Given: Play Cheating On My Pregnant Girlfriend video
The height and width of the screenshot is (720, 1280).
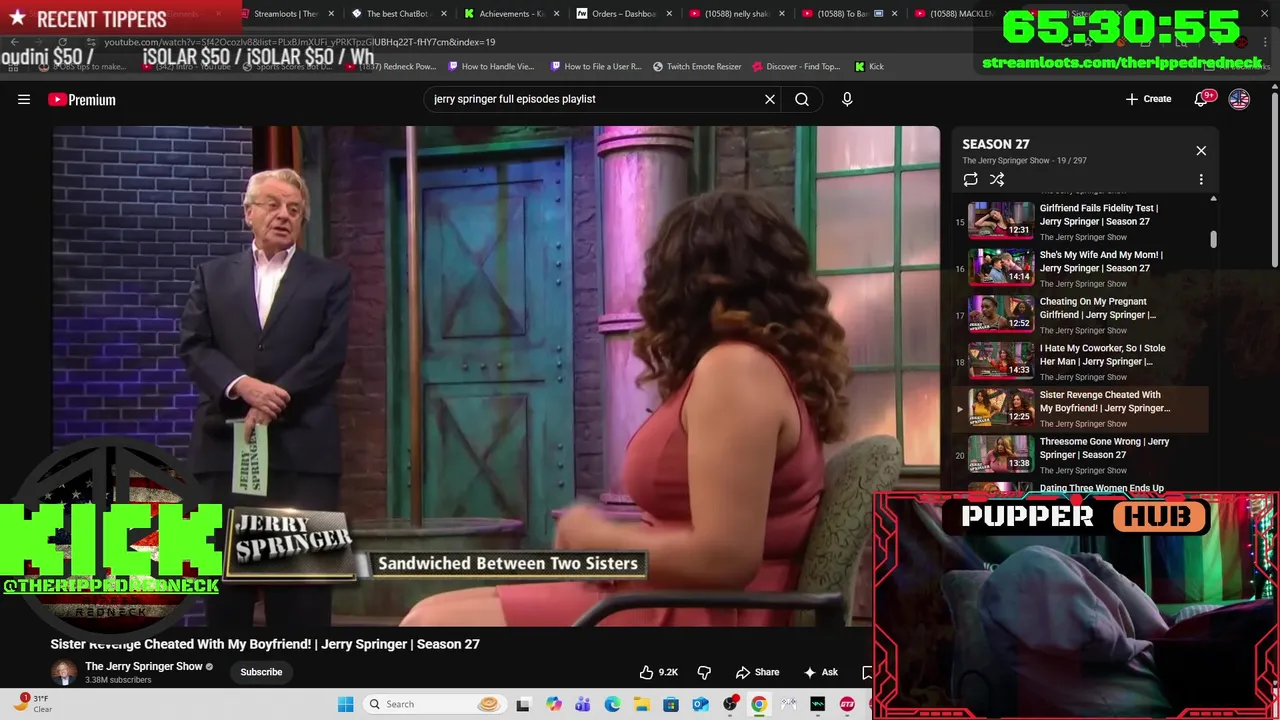Looking at the screenshot, I should click(1097, 308).
